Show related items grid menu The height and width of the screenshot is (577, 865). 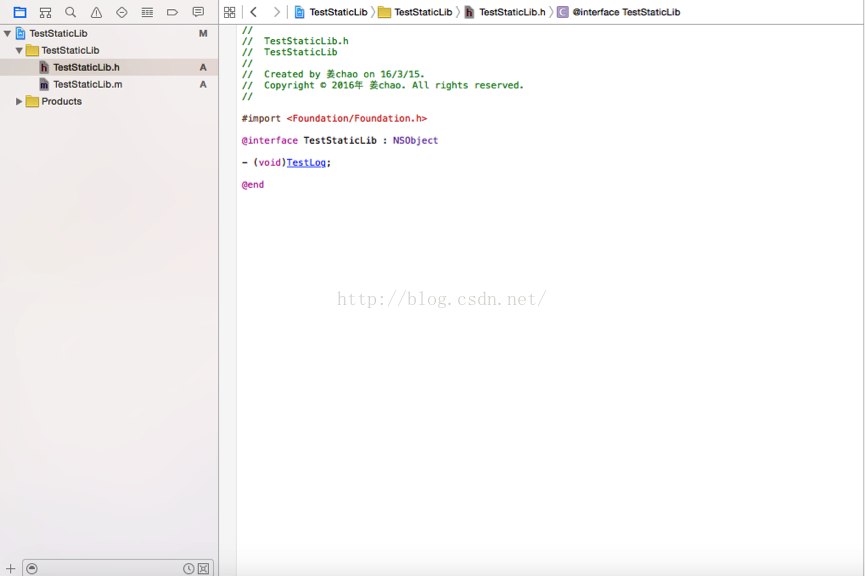tap(229, 12)
